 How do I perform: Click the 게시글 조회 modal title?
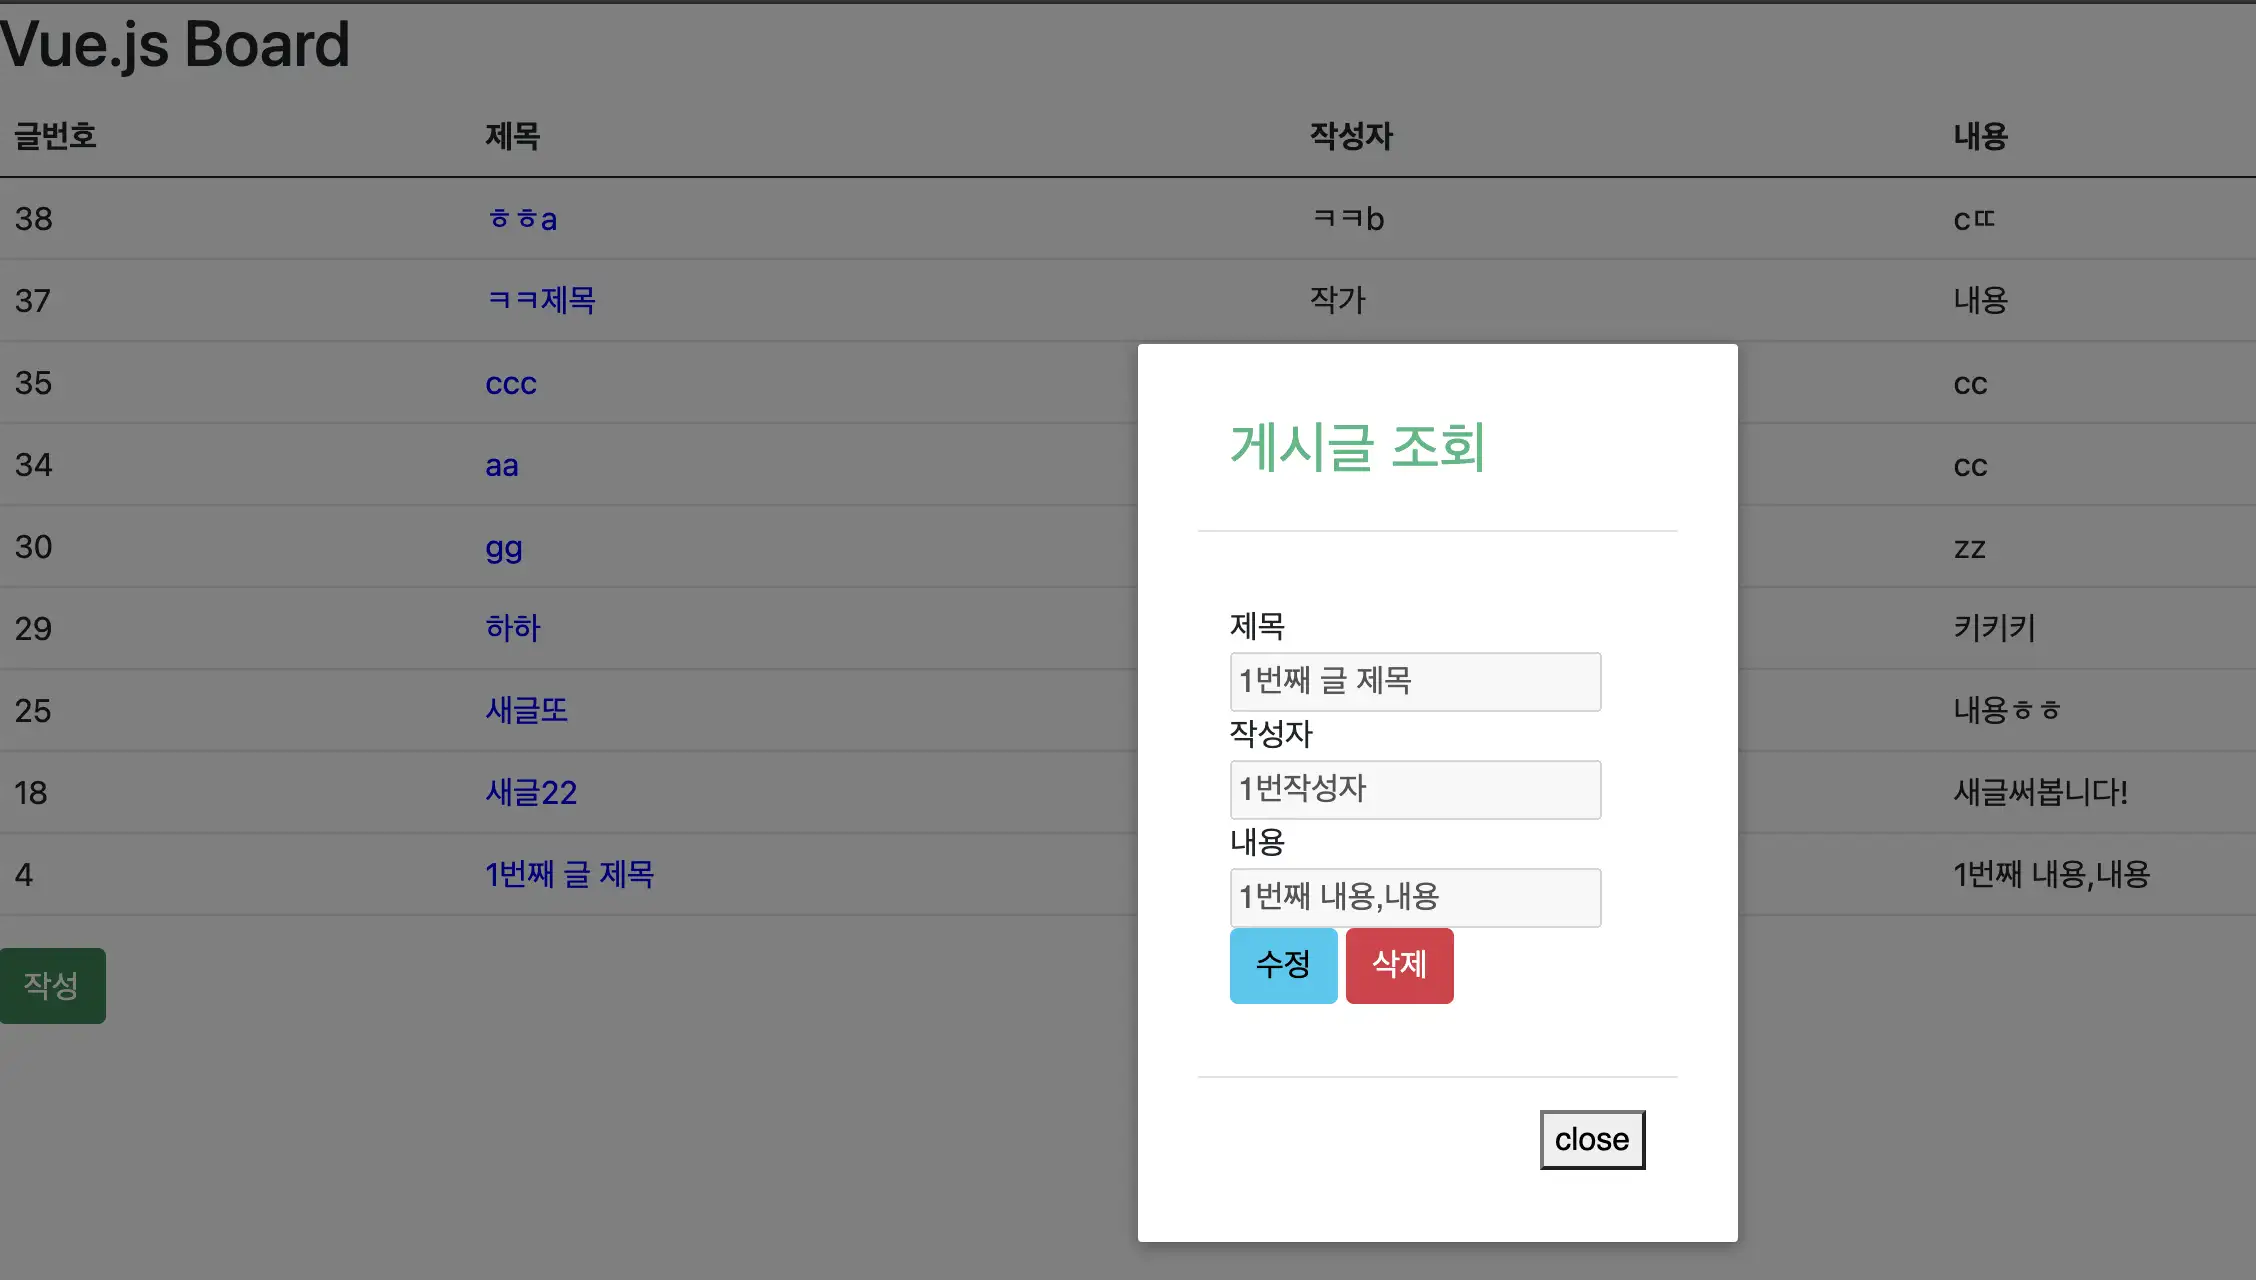pos(1357,446)
